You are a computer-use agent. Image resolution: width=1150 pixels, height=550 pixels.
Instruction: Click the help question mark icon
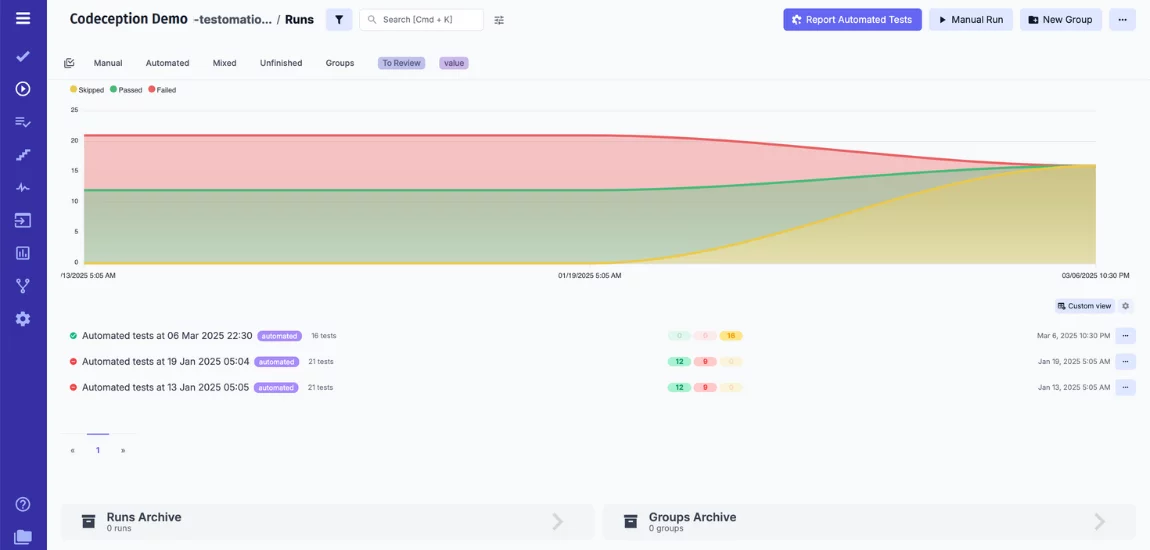[23, 505]
